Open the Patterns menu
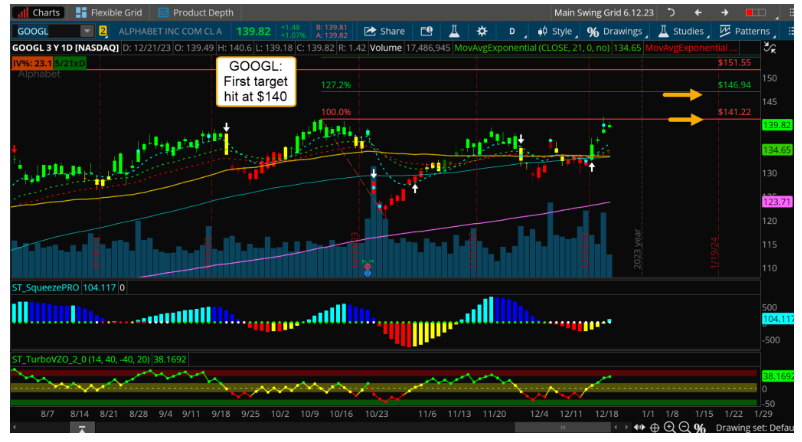Image resolution: width=802 pixels, height=442 pixels. (x=744, y=31)
